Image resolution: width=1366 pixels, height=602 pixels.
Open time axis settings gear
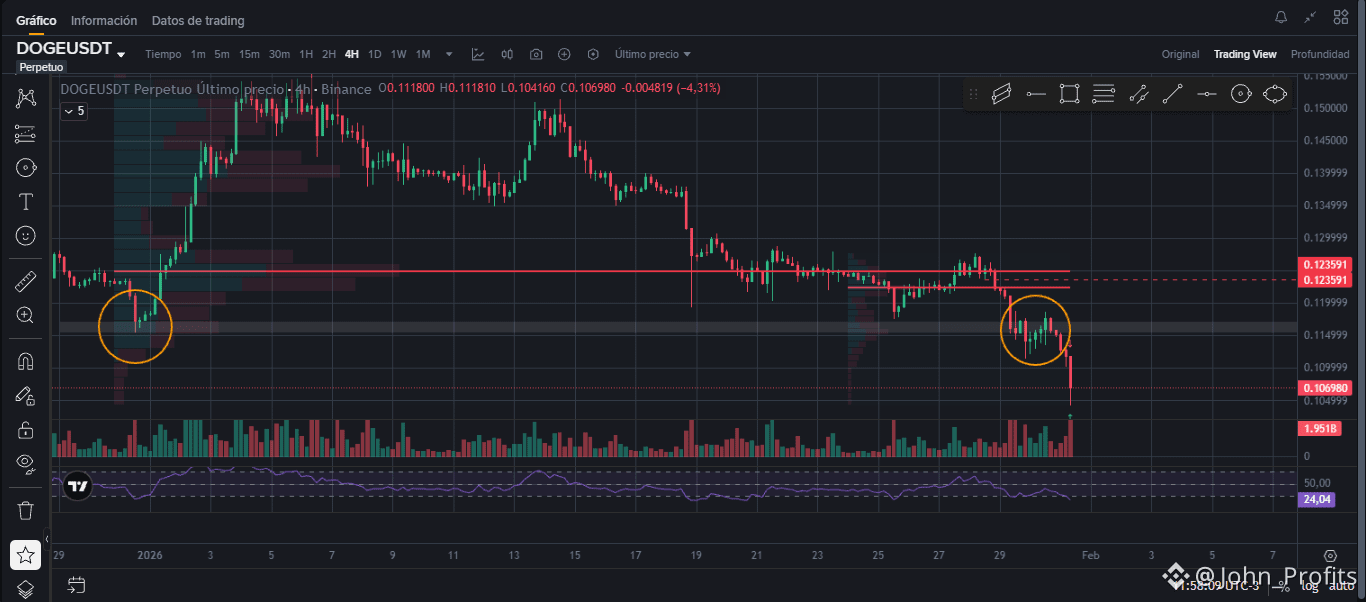1330,555
